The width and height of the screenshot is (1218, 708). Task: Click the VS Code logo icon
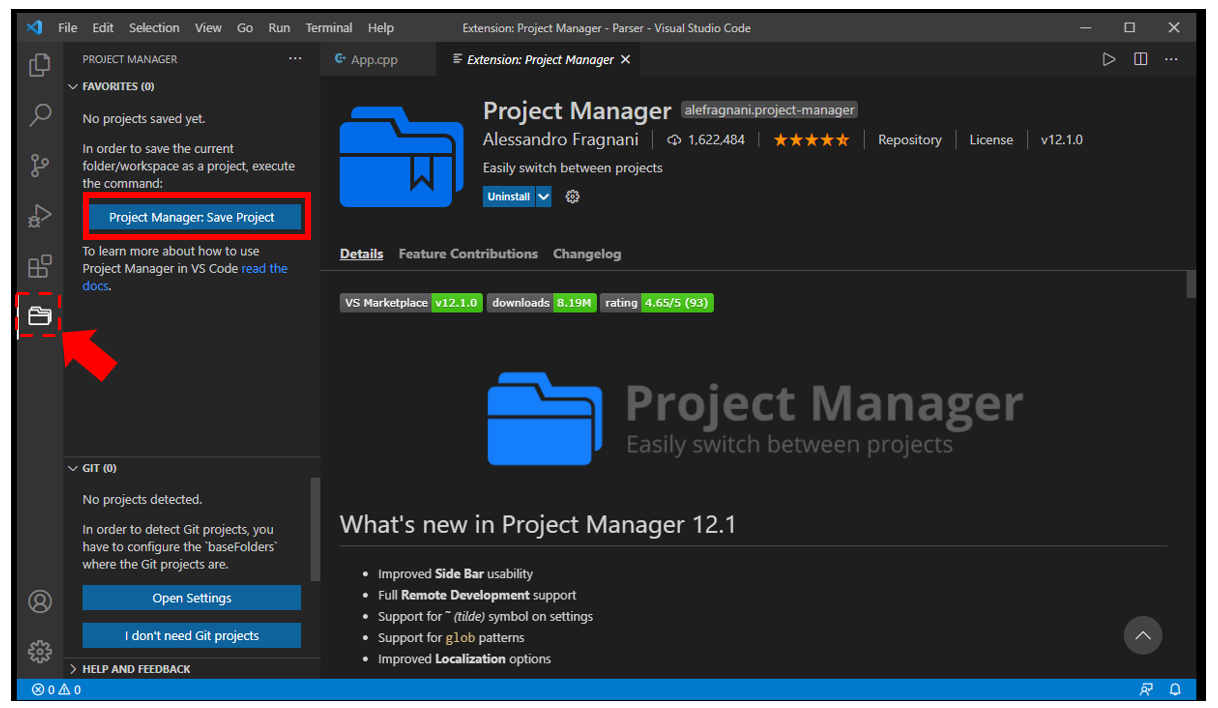(x=34, y=28)
